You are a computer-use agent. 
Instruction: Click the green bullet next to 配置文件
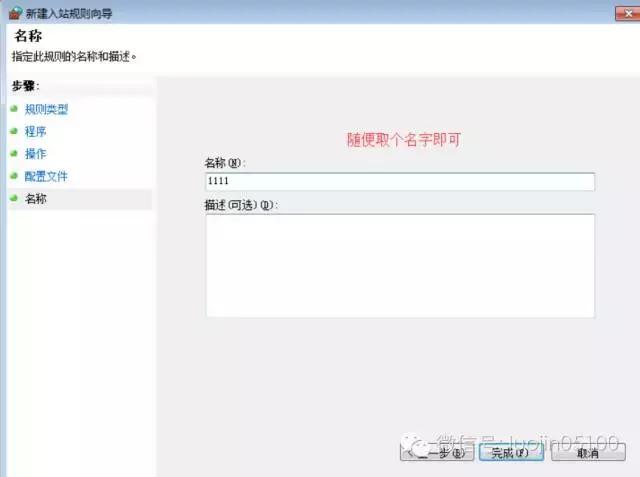(14, 176)
